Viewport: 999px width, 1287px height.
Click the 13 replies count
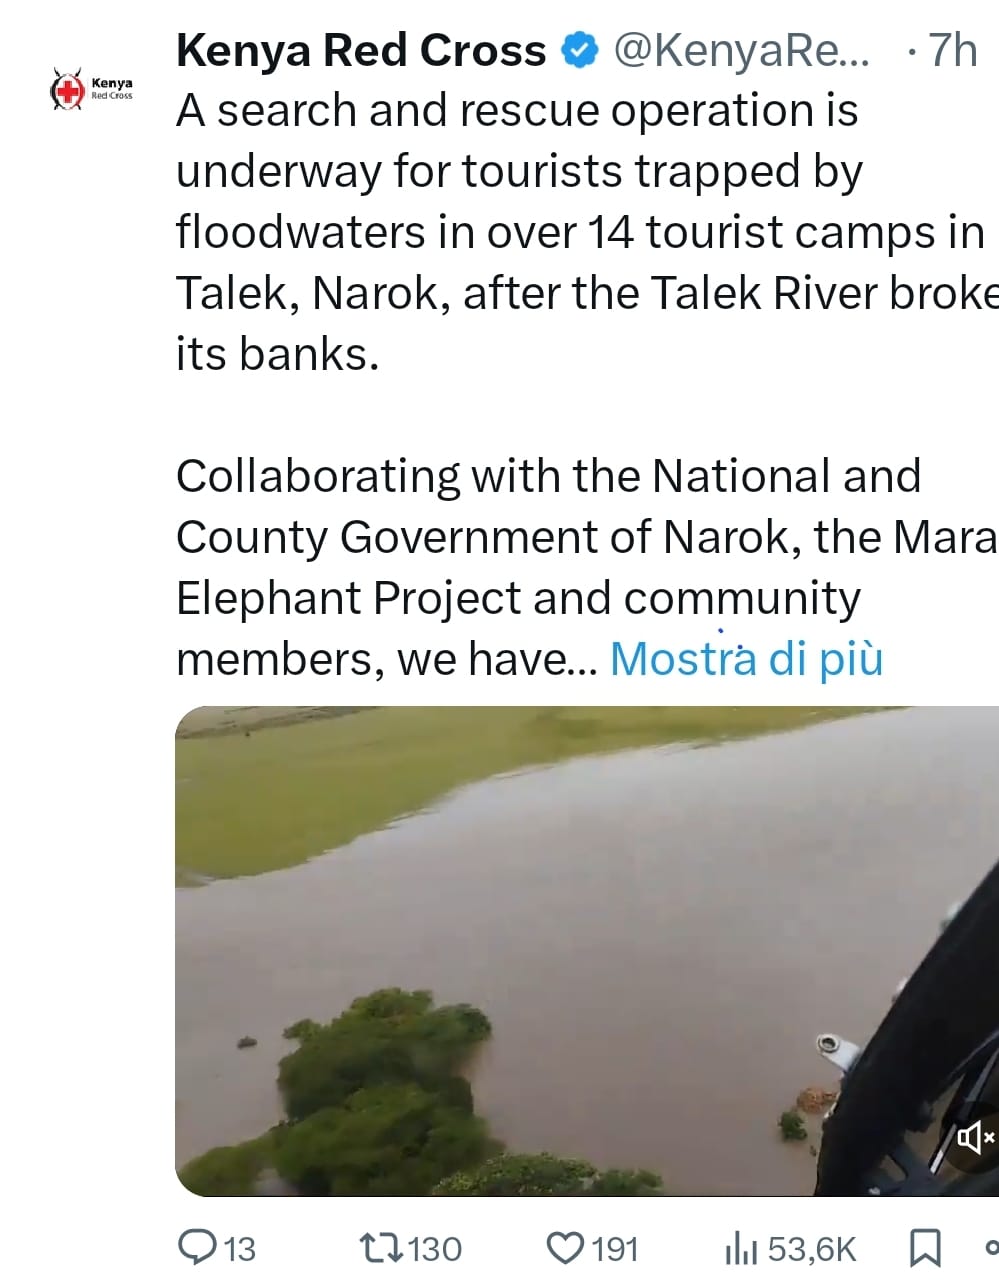coord(239,1249)
